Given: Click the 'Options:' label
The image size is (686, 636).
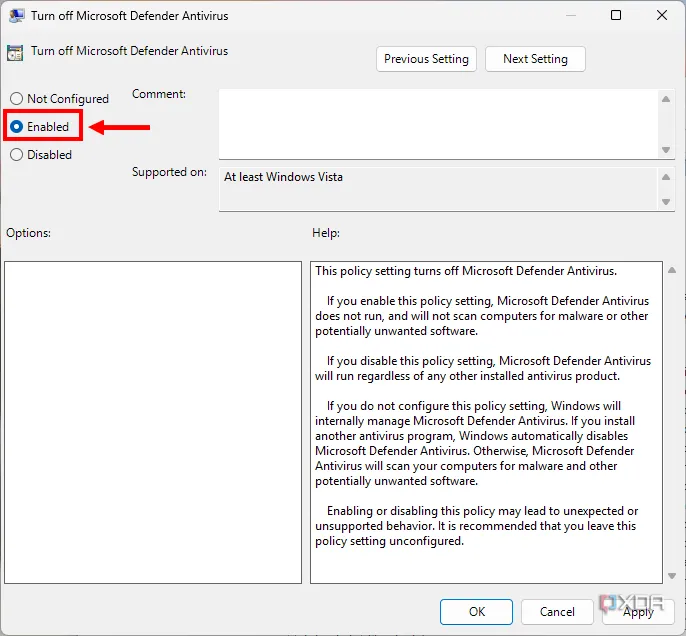Looking at the screenshot, I should (28, 233).
